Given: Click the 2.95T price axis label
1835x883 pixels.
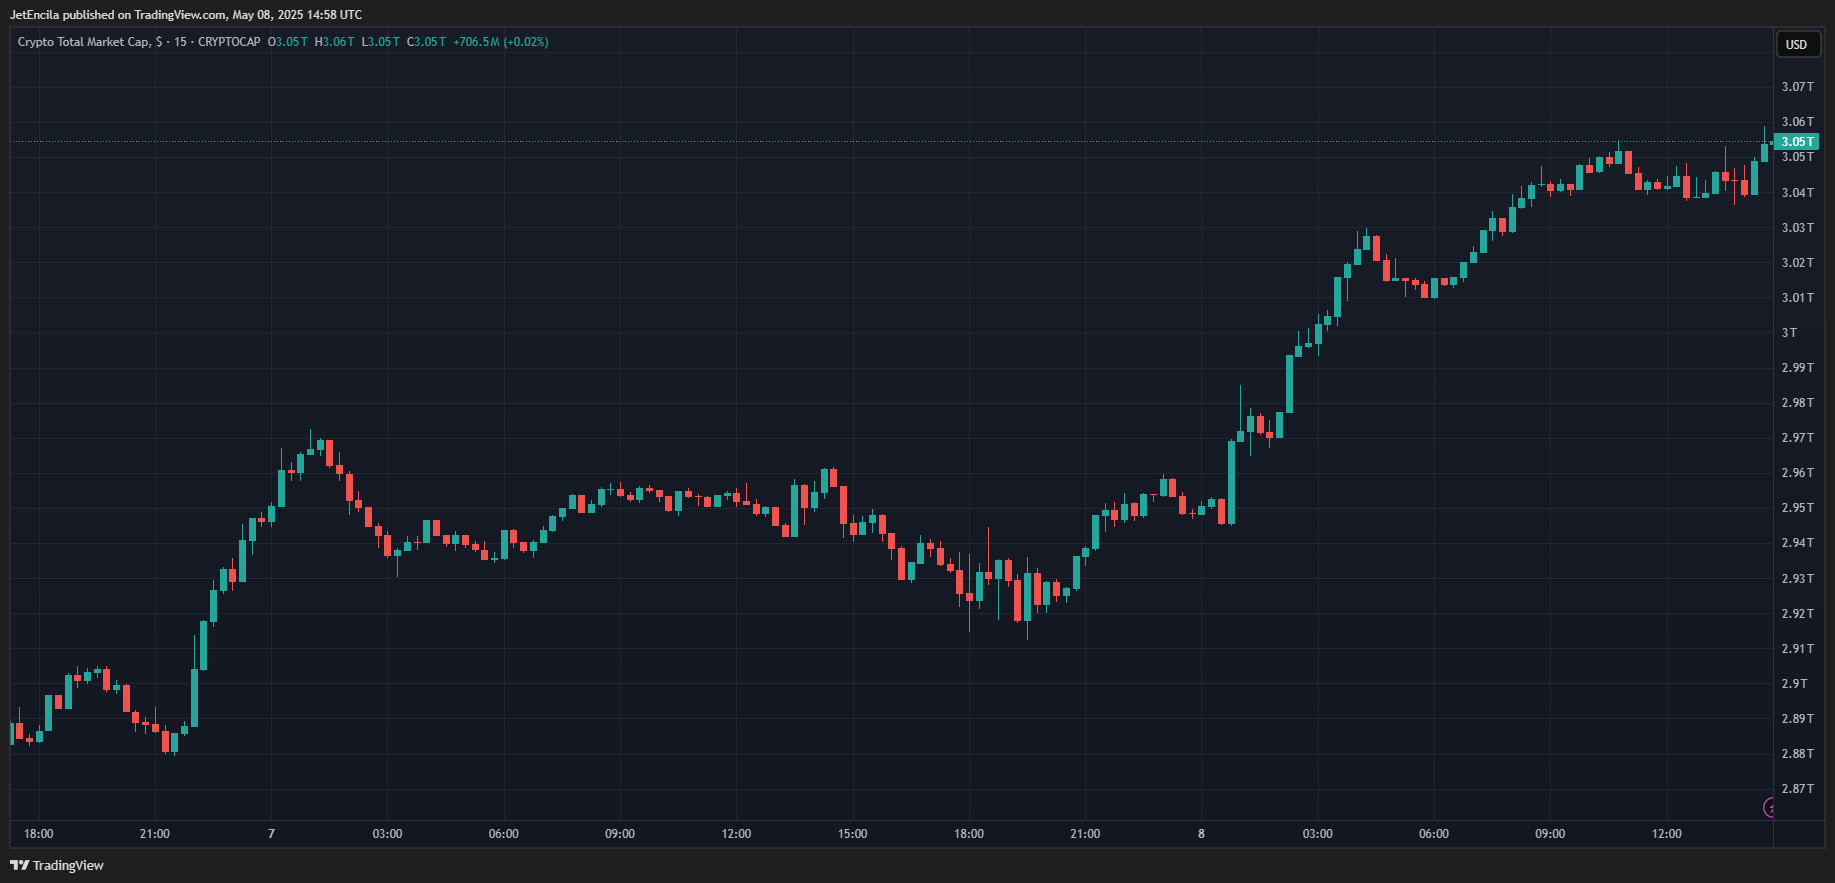Looking at the screenshot, I should point(1797,508).
